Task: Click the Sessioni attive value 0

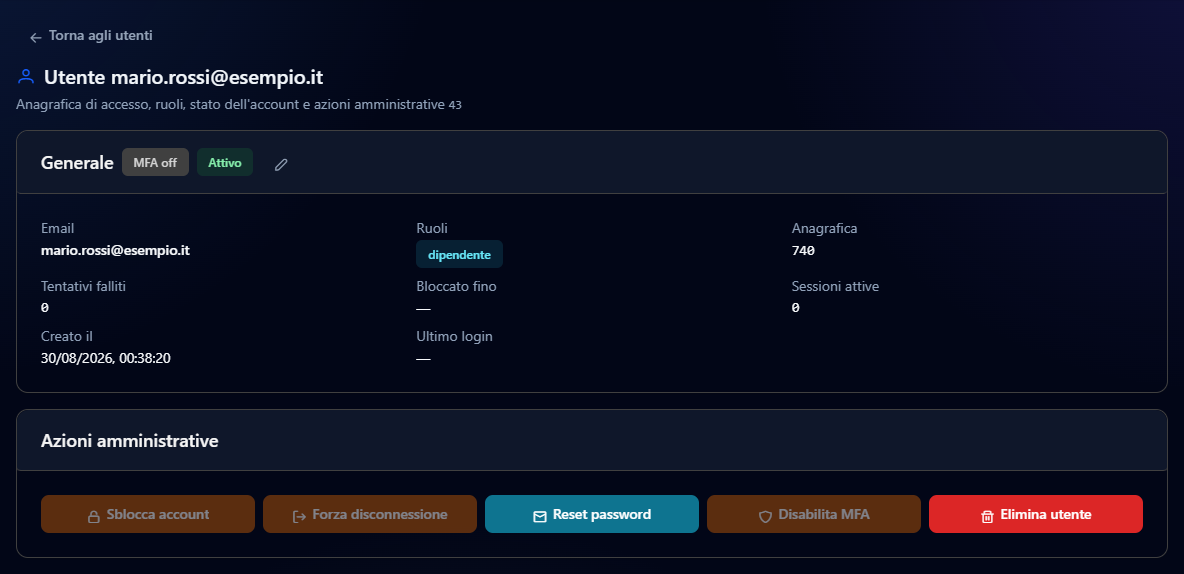Action: point(795,308)
